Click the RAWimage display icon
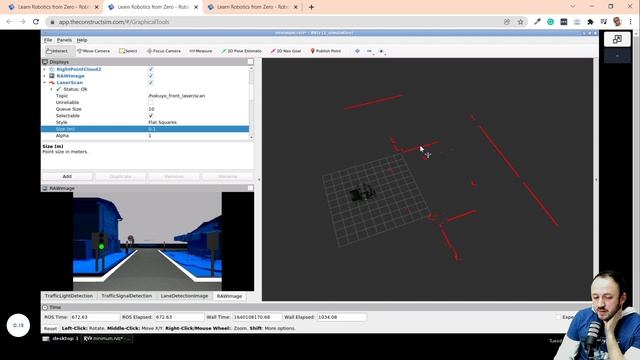Image resolution: width=640 pixels, height=360 pixels. coord(52,76)
